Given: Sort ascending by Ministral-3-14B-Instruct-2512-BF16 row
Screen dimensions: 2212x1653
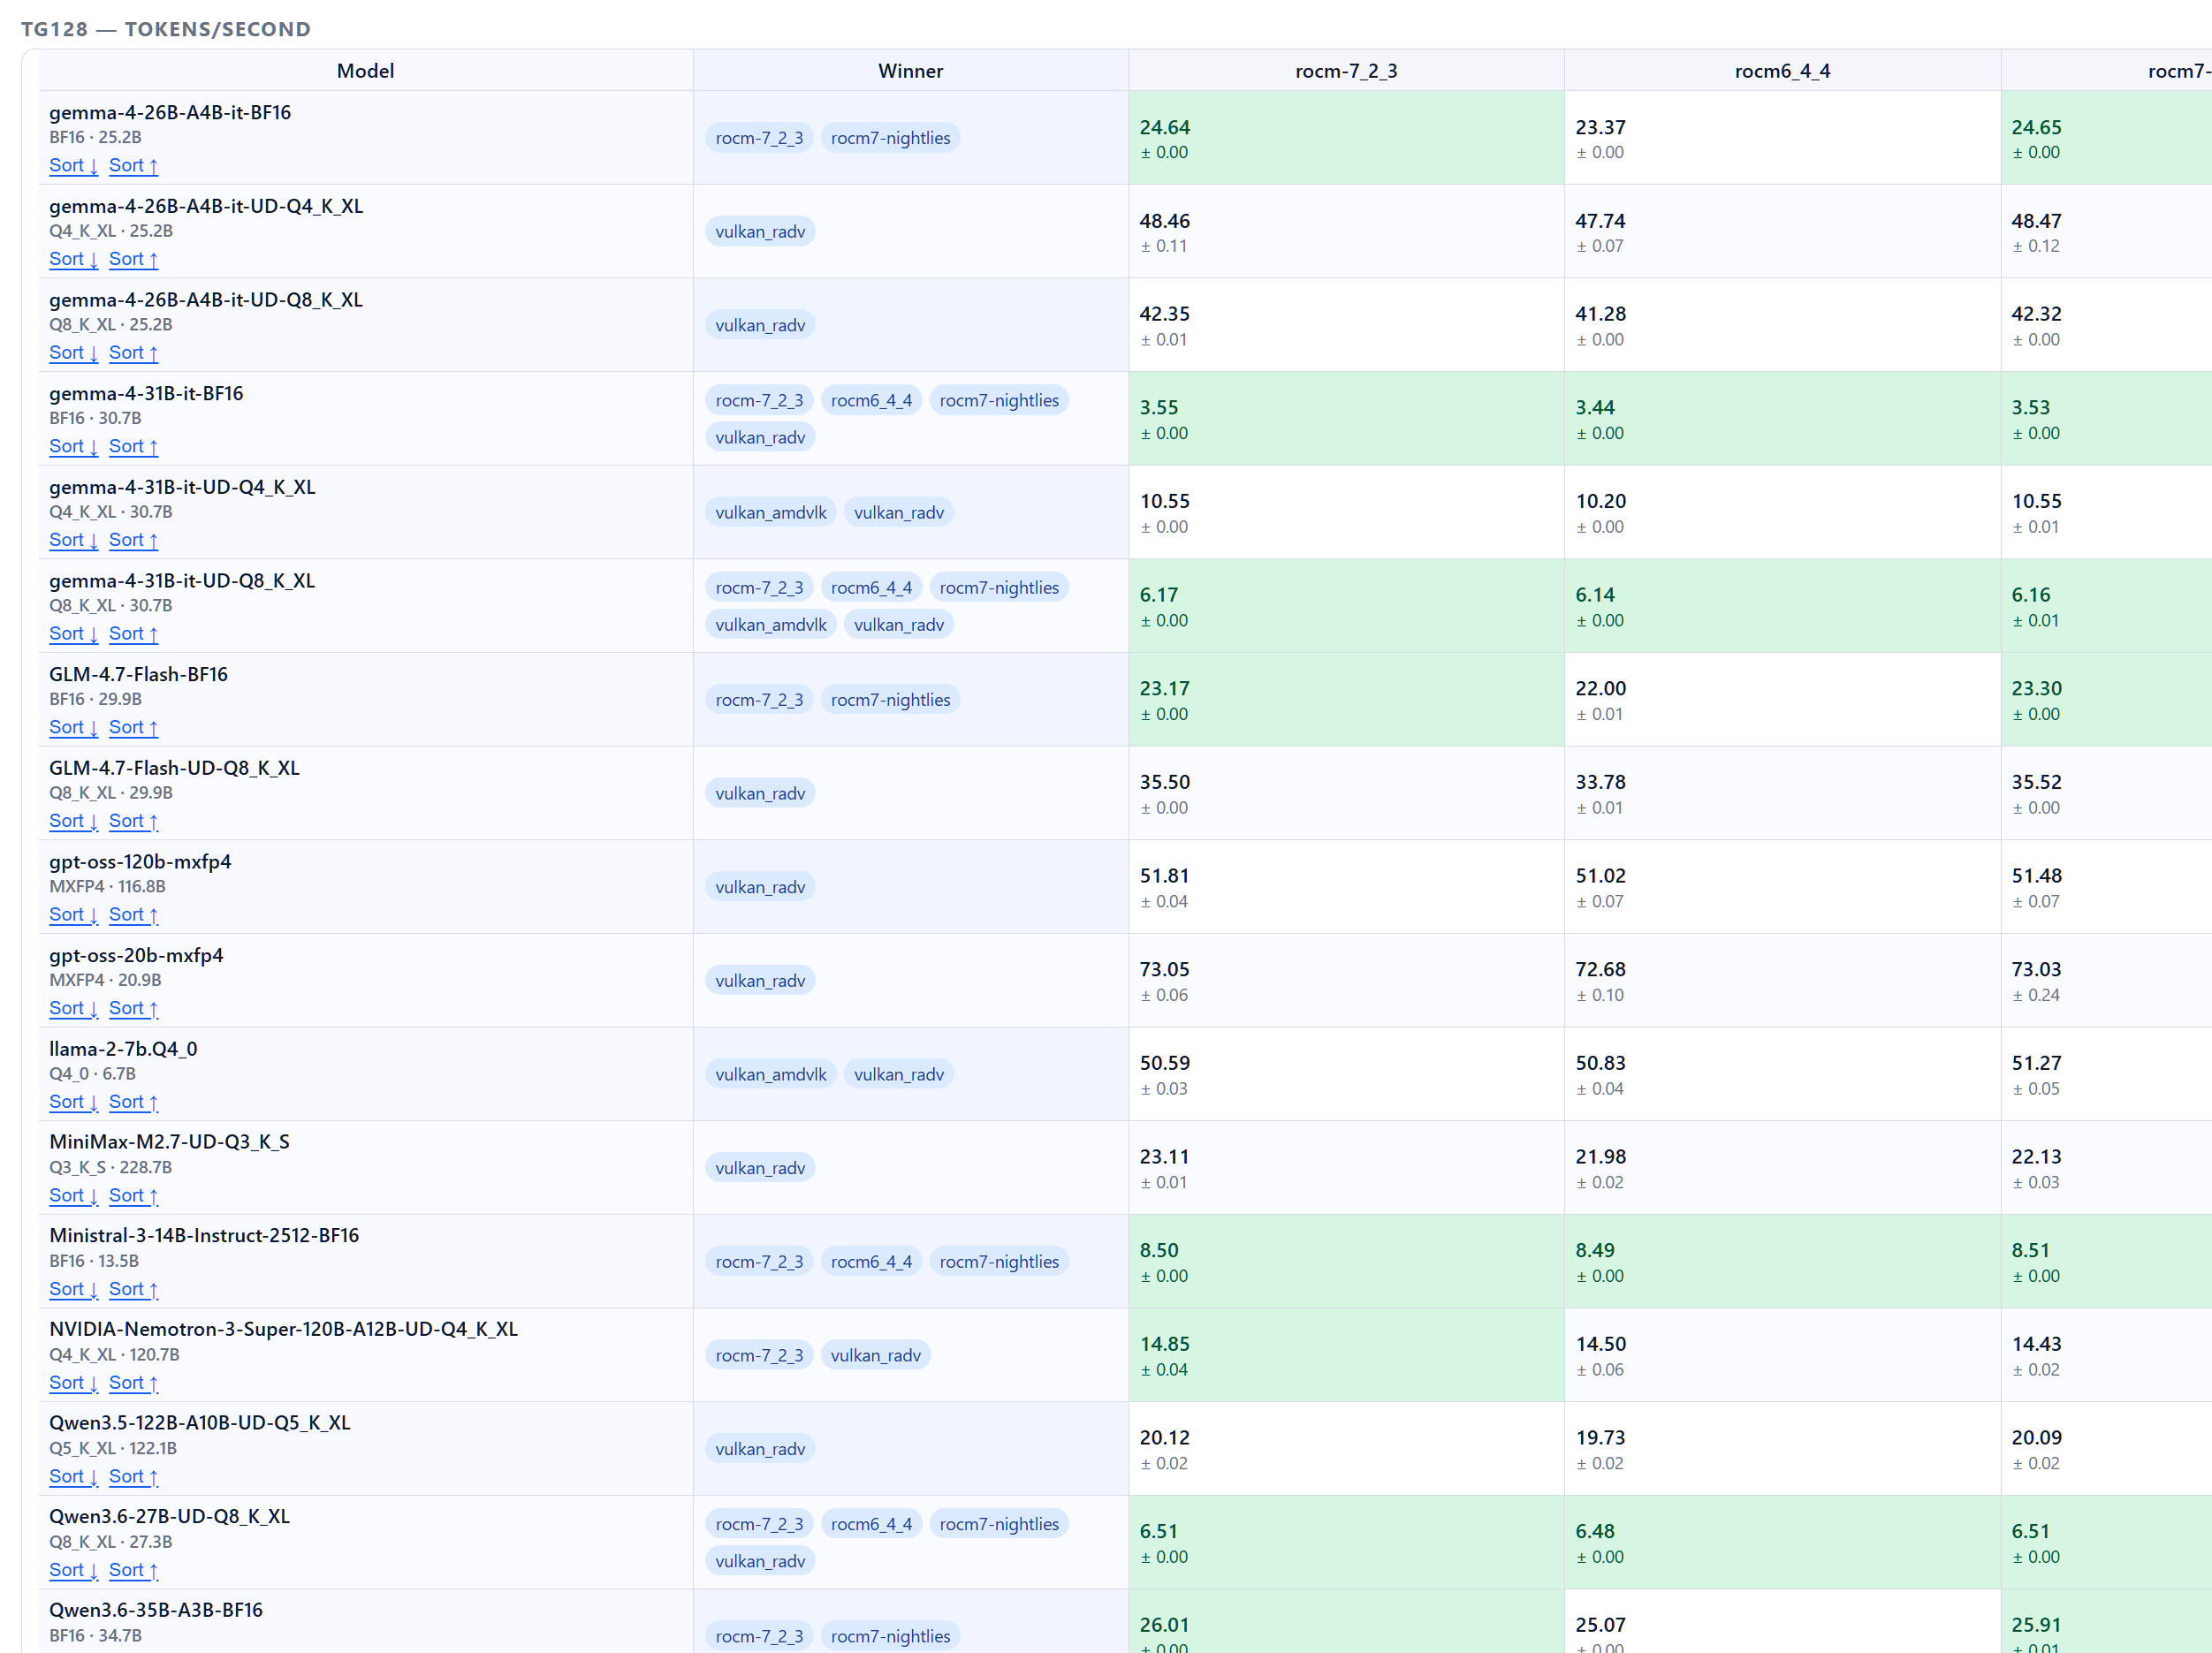Looking at the screenshot, I should pos(133,1290).
